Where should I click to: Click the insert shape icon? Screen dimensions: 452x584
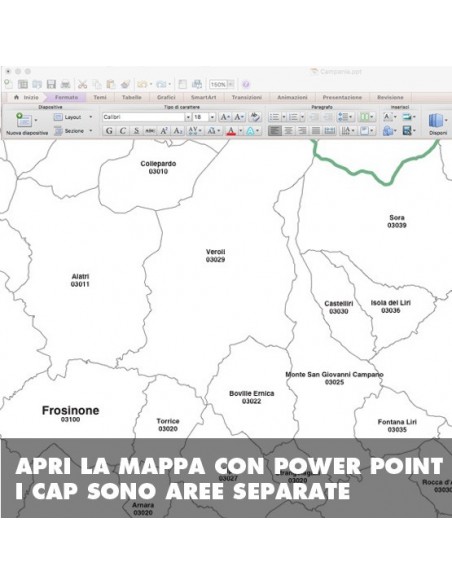[389, 131]
